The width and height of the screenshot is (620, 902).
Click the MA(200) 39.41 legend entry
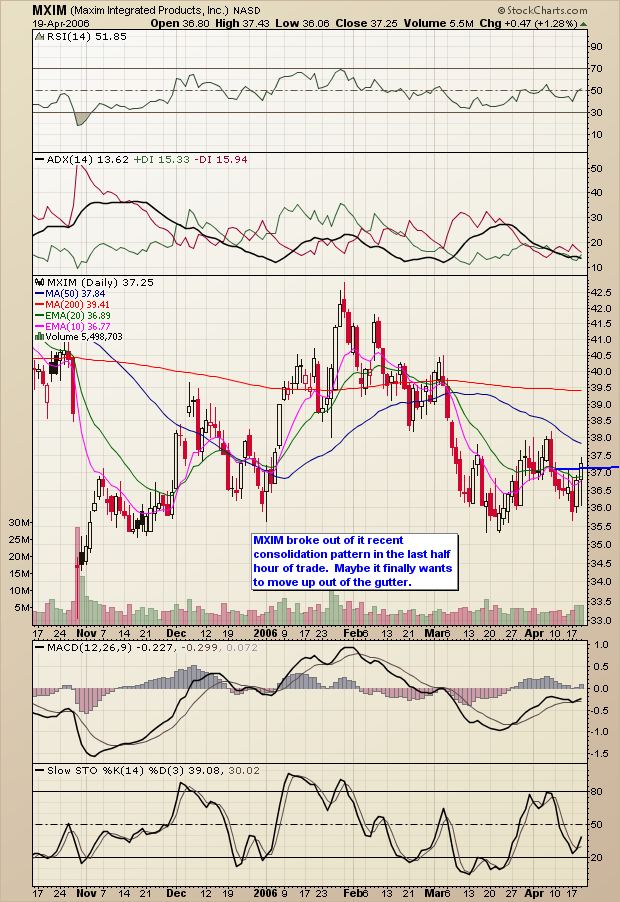(72, 304)
